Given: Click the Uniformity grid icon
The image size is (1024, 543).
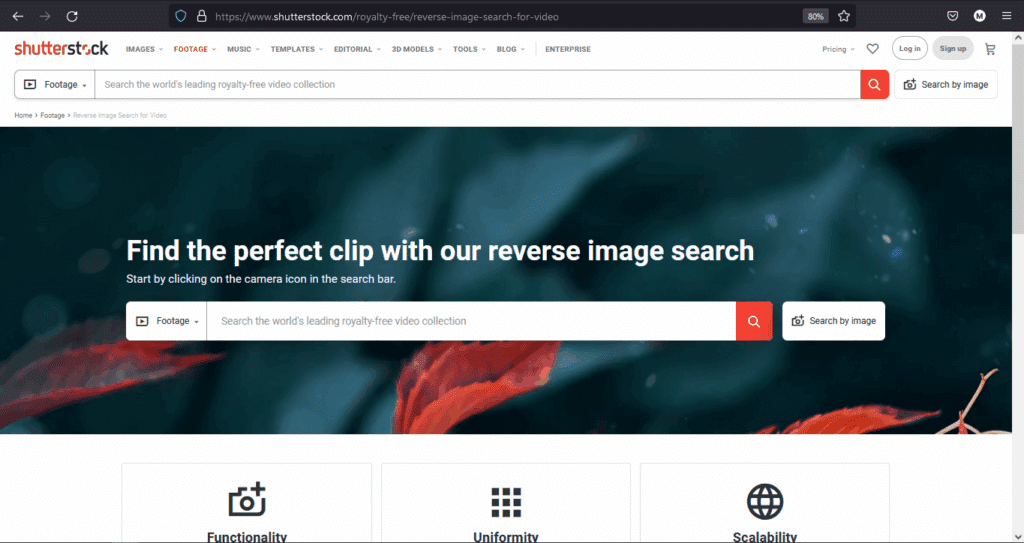Looking at the screenshot, I should [x=506, y=502].
